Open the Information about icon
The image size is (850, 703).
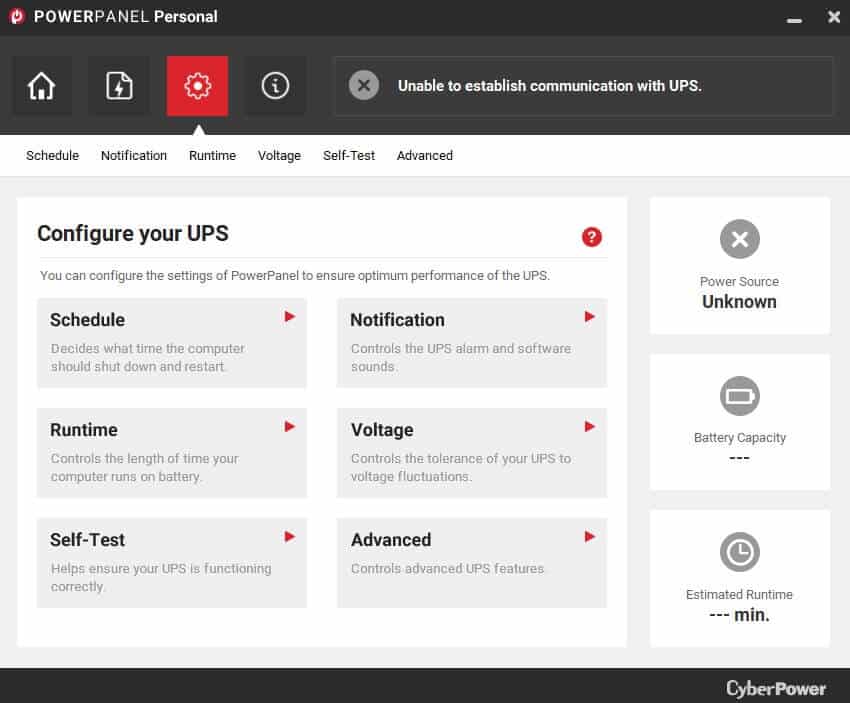coord(275,86)
